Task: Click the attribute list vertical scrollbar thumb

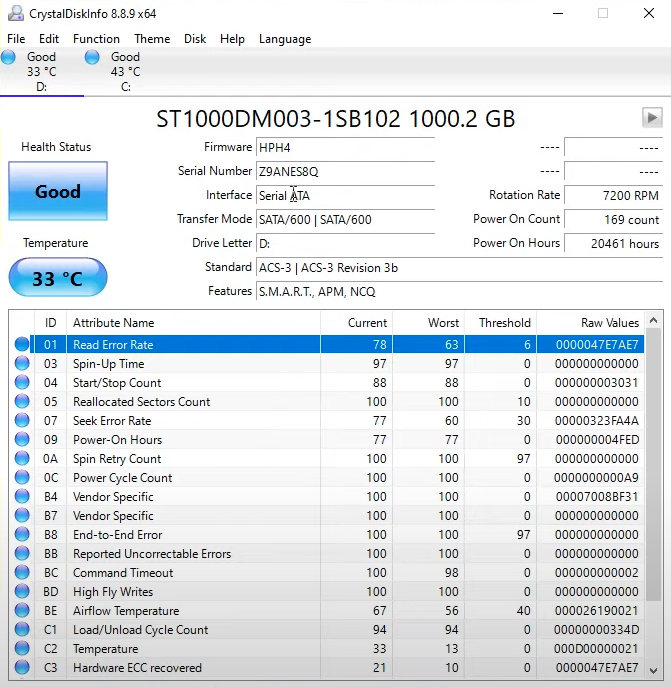Action: [x=653, y=464]
